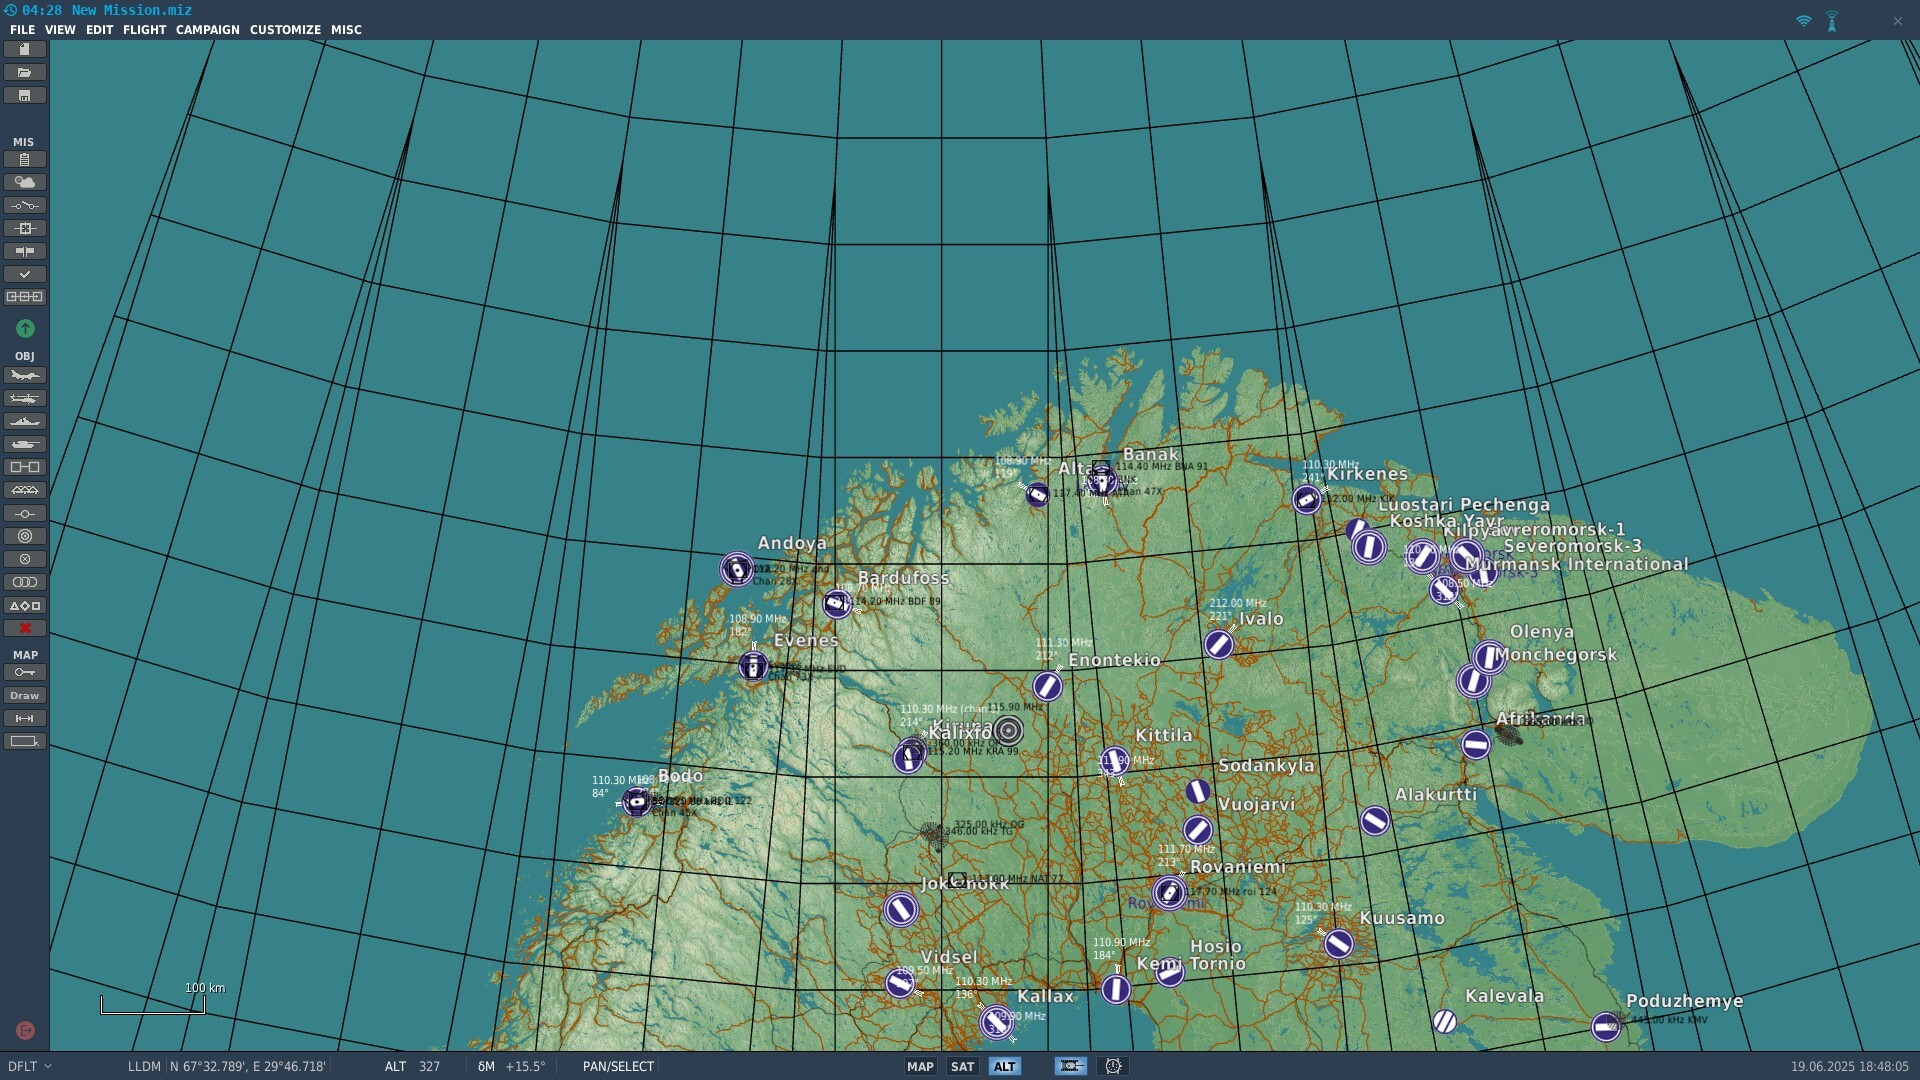Open the three-box arrows icon under MIS
Viewport: 1920px width, 1080px height.
pyautogui.click(x=25, y=297)
